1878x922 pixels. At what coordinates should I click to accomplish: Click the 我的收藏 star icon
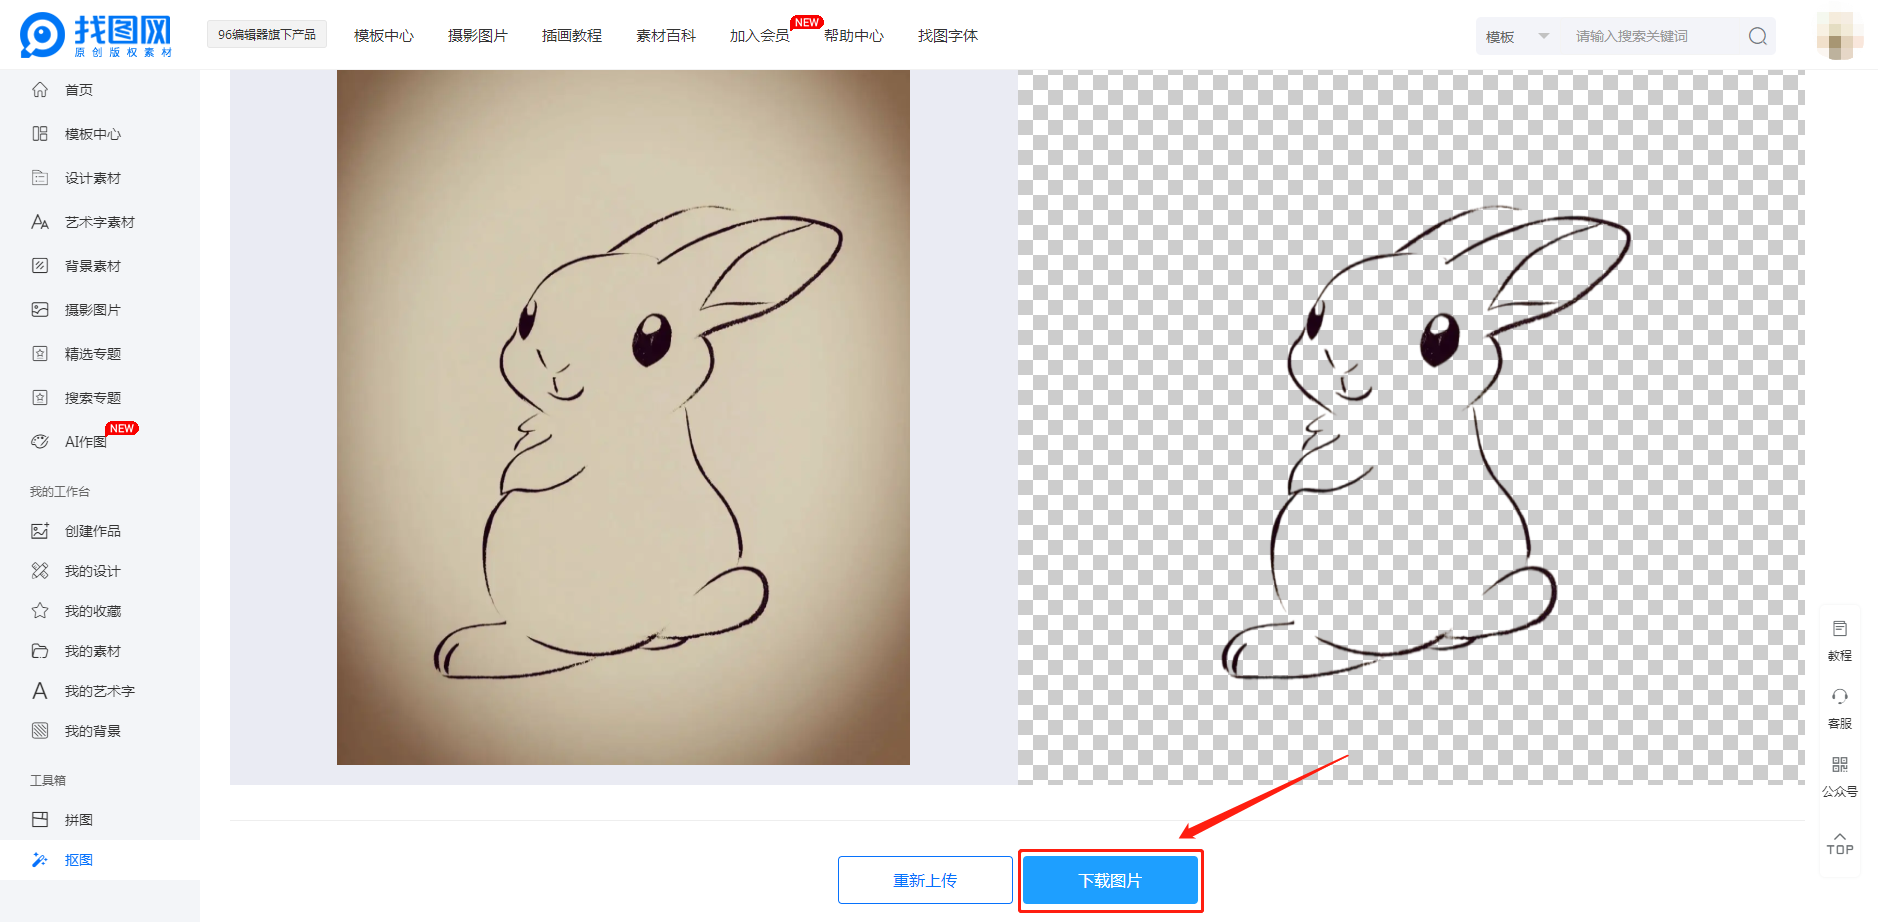(x=40, y=611)
